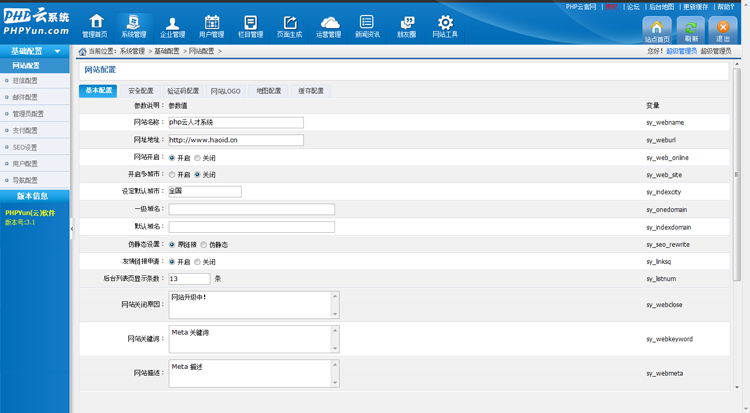
Task: Click the 更新缓存 top link
Action: tap(695, 7)
